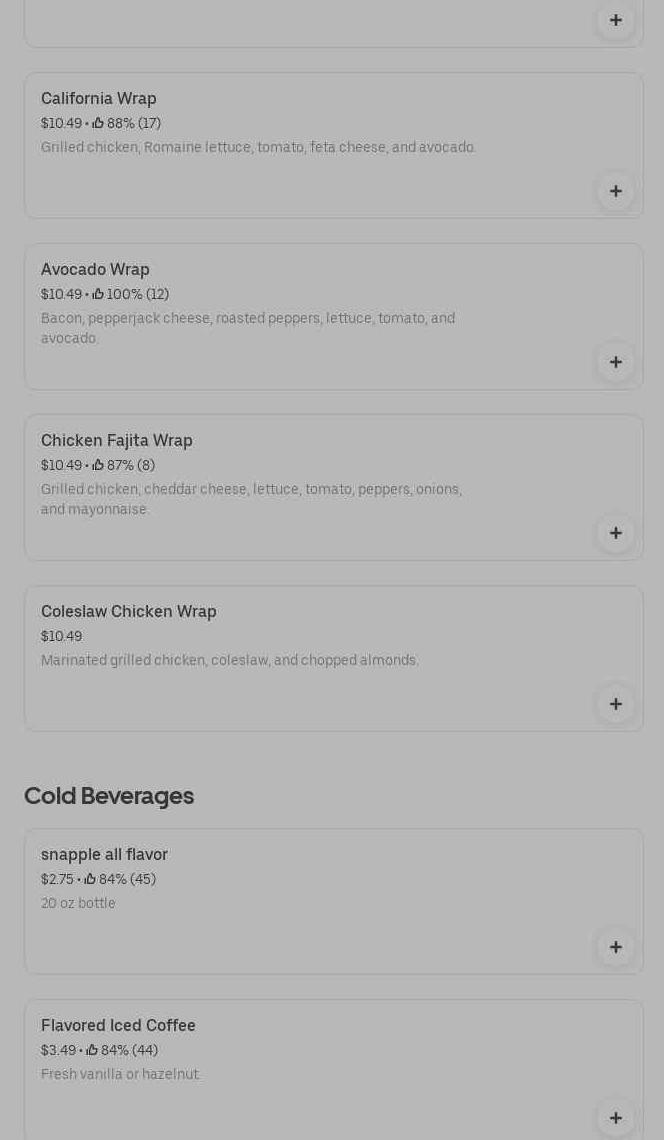This screenshot has height=1140, width=664.
Task: Open the Avocado Wrap item title
Action: [x=95, y=269]
